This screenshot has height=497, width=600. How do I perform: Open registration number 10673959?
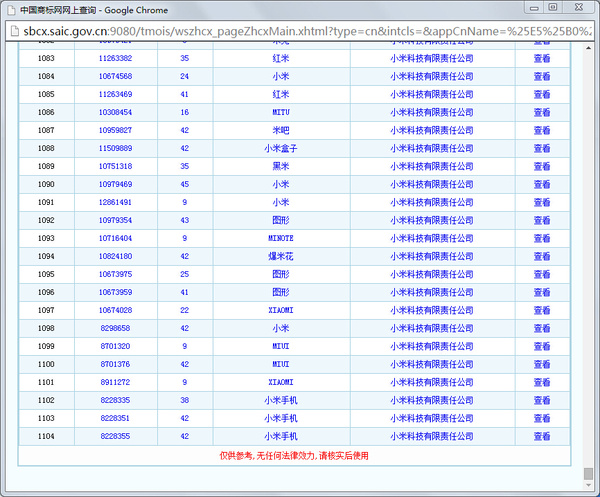pos(116,292)
